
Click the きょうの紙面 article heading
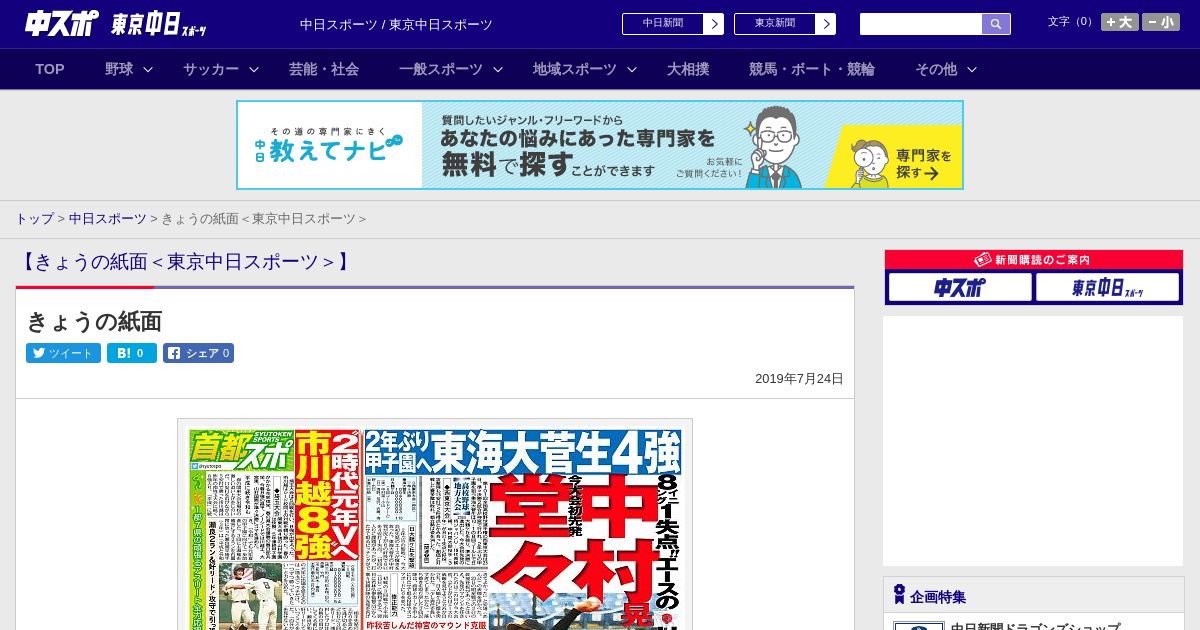(94, 321)
